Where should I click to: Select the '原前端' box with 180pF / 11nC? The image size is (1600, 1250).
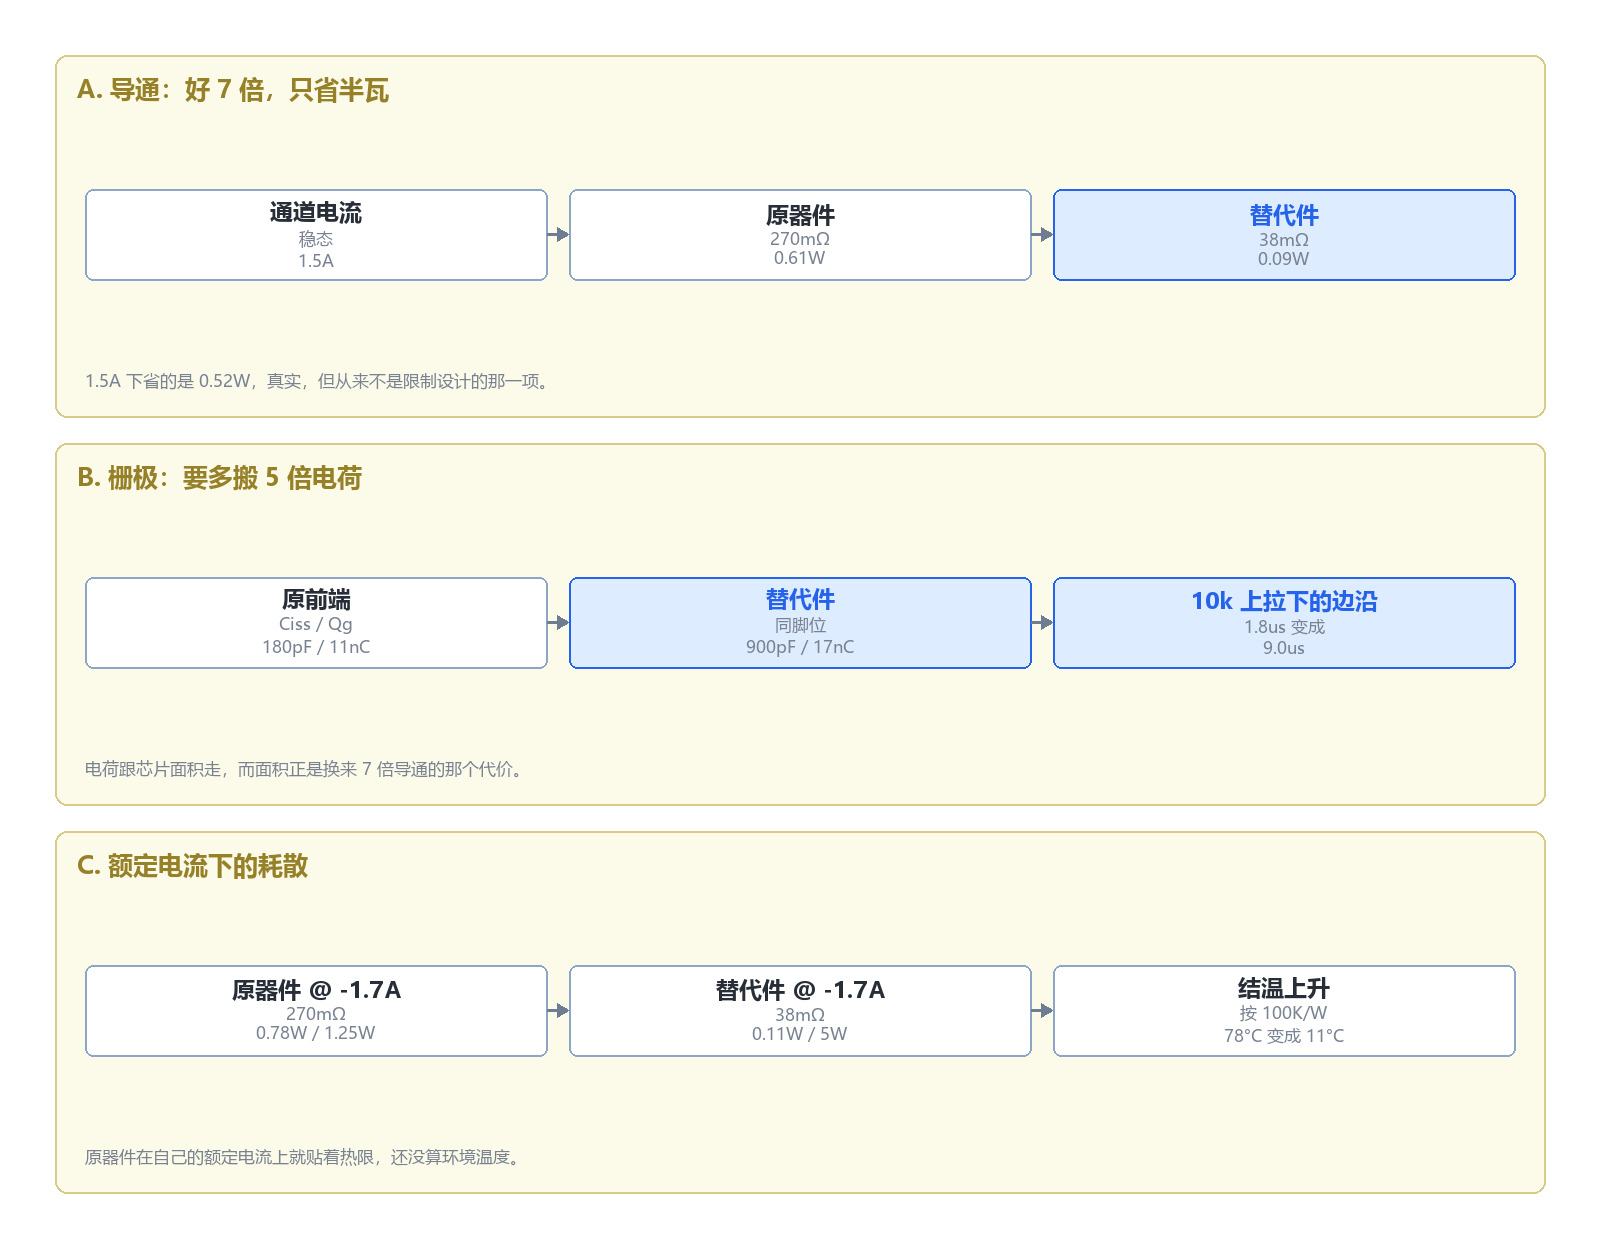click(x=316, y=623)
